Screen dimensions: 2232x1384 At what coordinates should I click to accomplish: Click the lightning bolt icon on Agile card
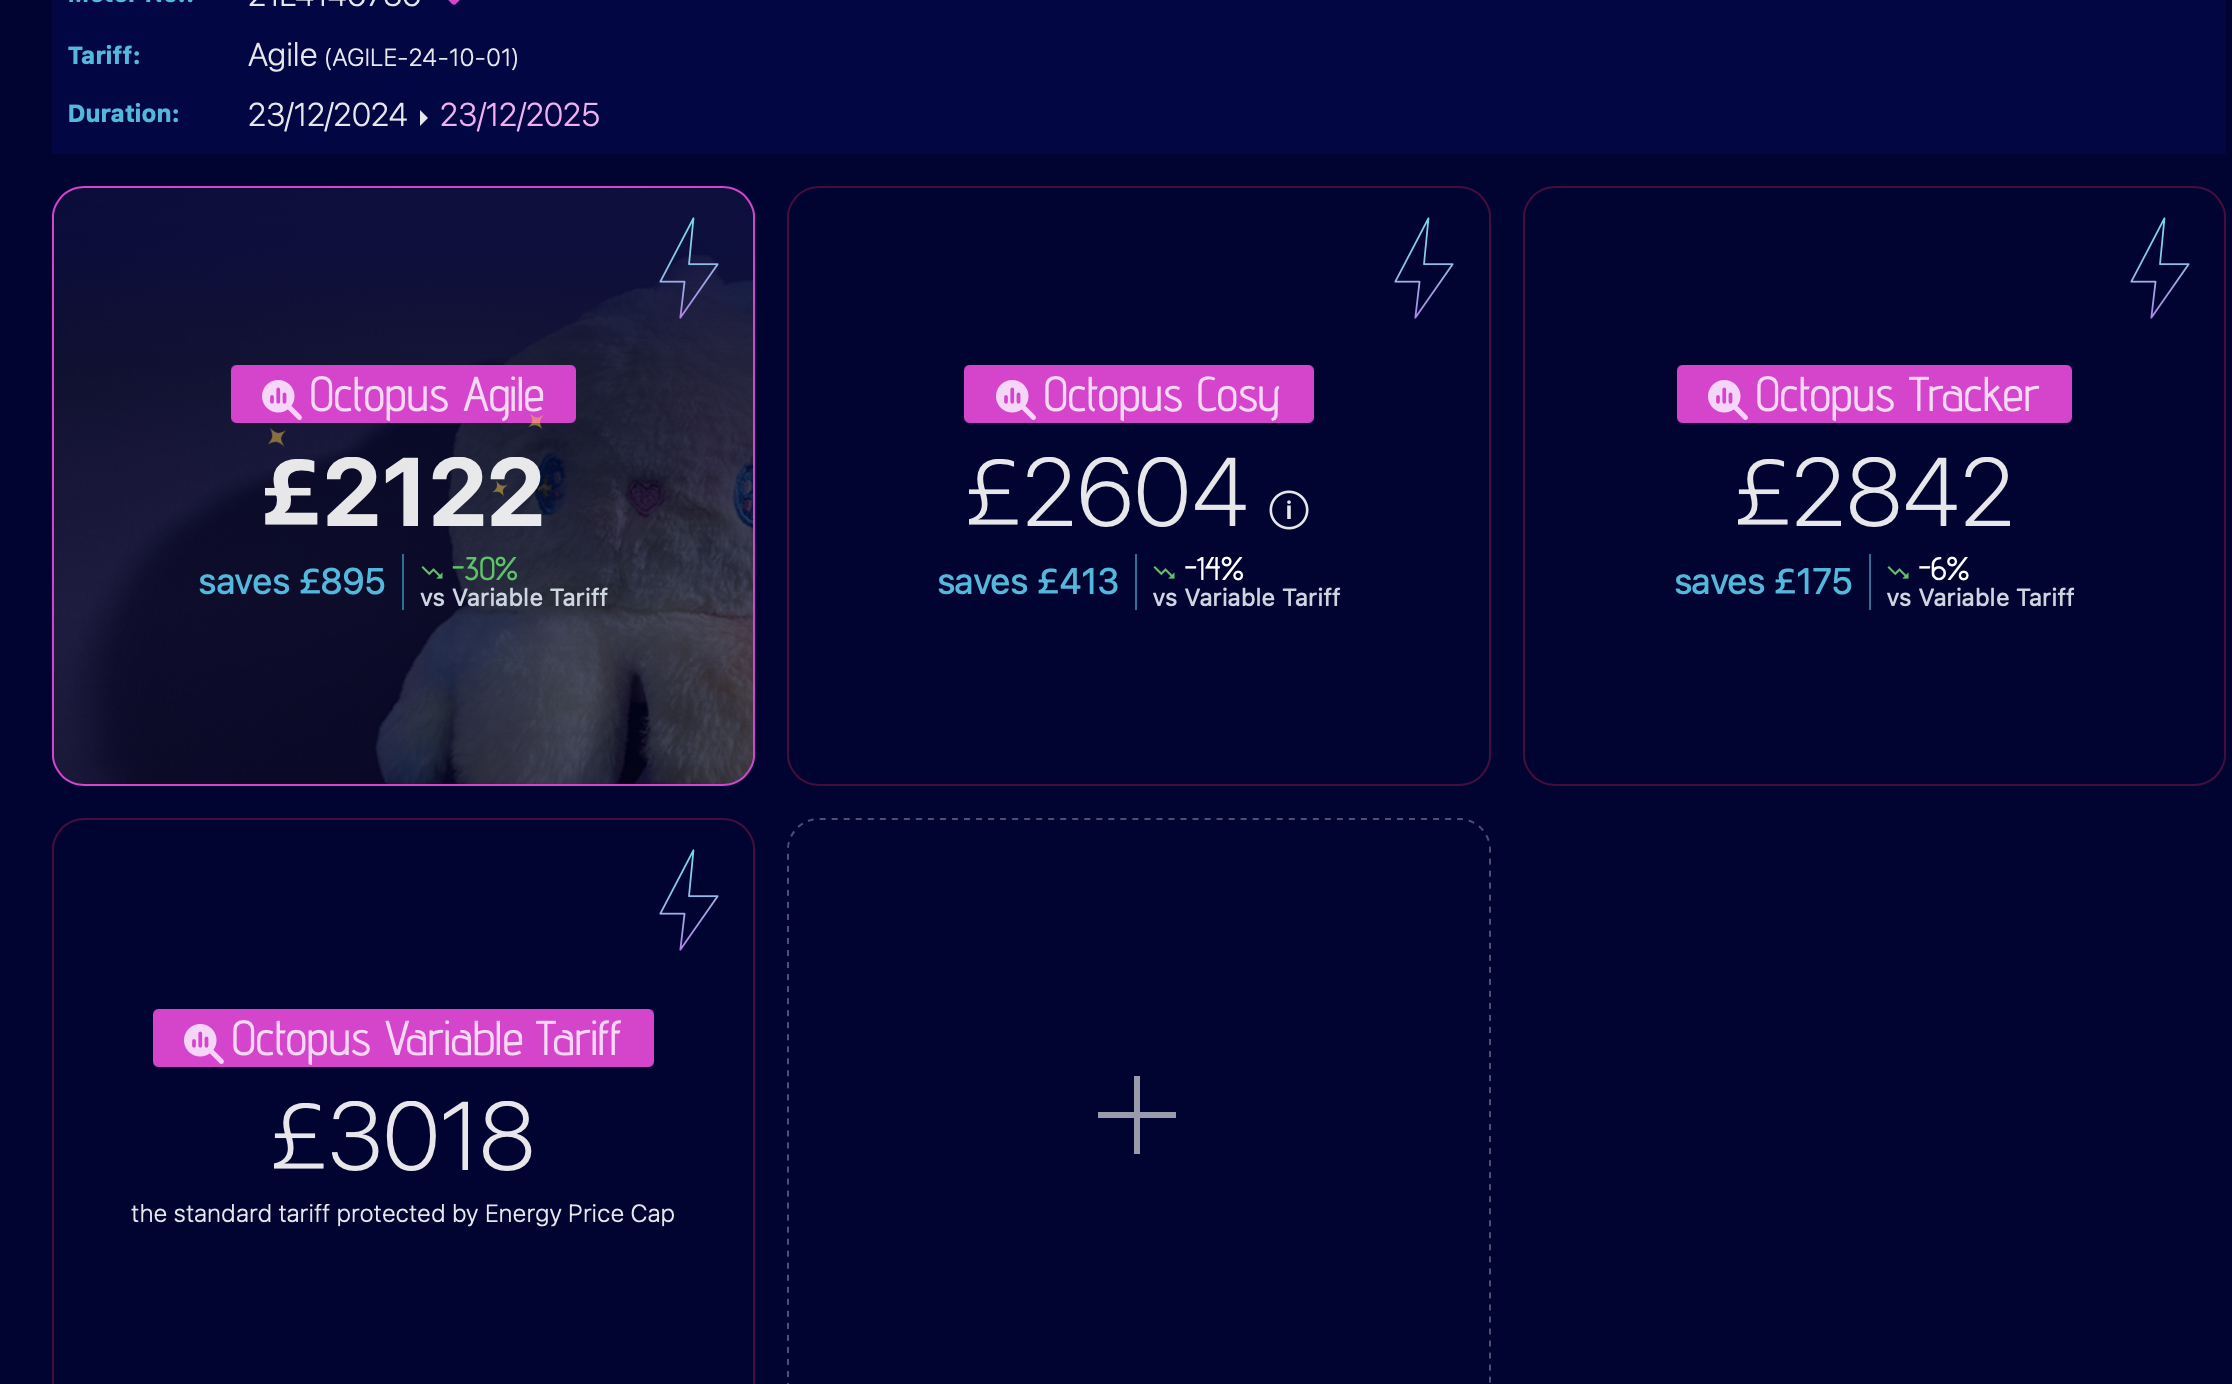[689, 268]
